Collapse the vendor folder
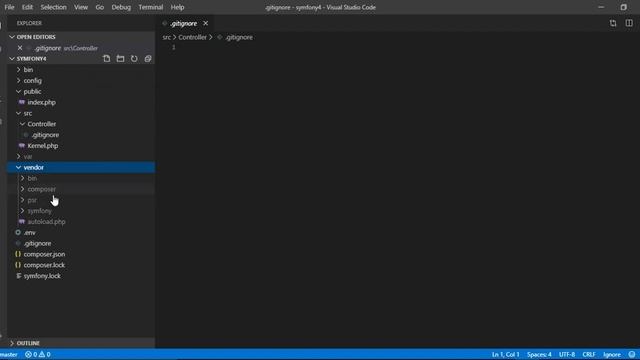 [x=81, y=167]
